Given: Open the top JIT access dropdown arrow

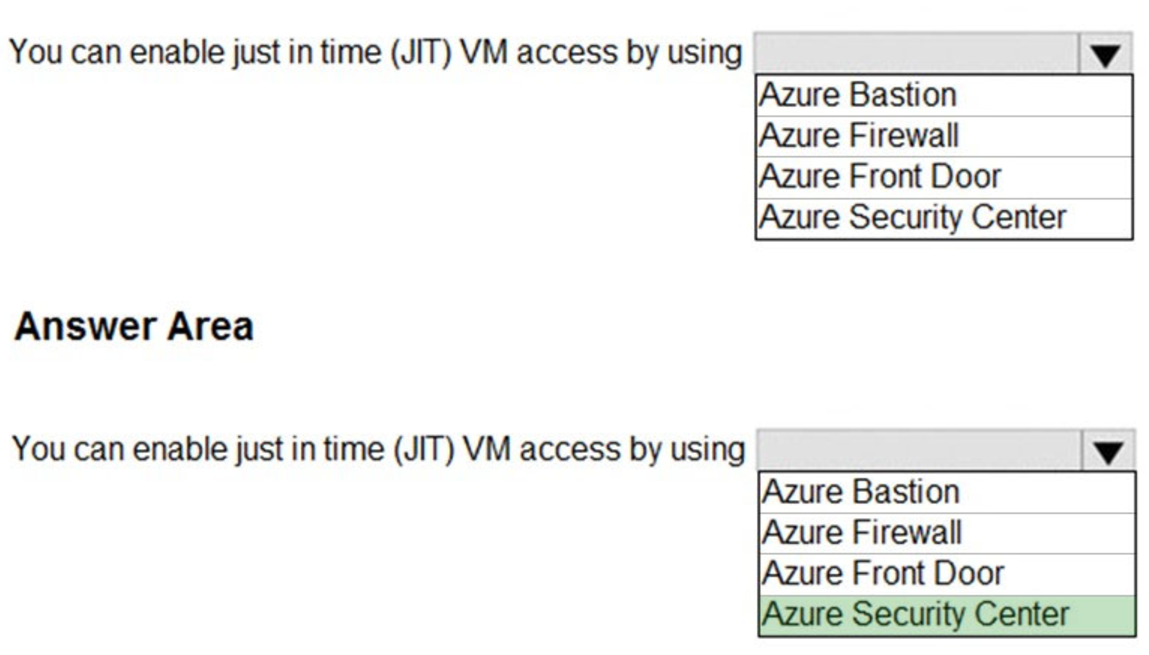Looking at the screenshot, I should 1102,50.
